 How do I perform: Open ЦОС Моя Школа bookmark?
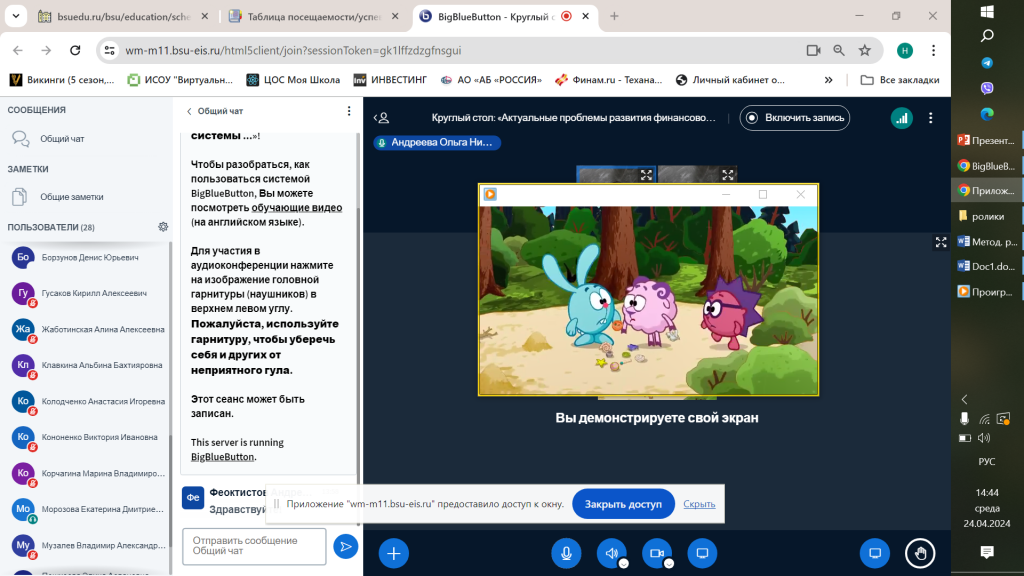[x=293, y=80]
